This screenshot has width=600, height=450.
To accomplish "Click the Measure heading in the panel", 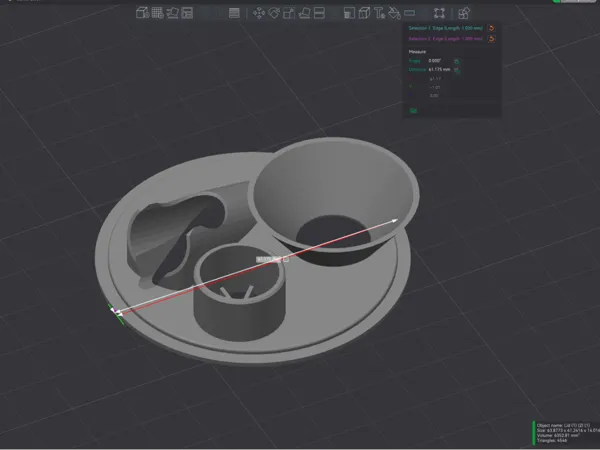I will pos(417,52).
